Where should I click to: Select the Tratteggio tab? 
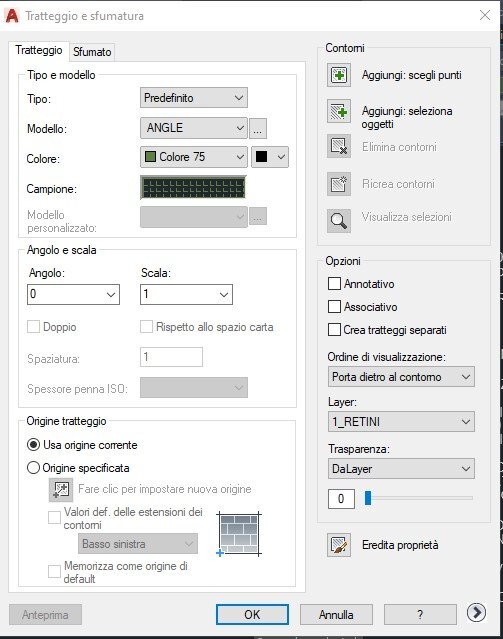(x=39, y=51)
